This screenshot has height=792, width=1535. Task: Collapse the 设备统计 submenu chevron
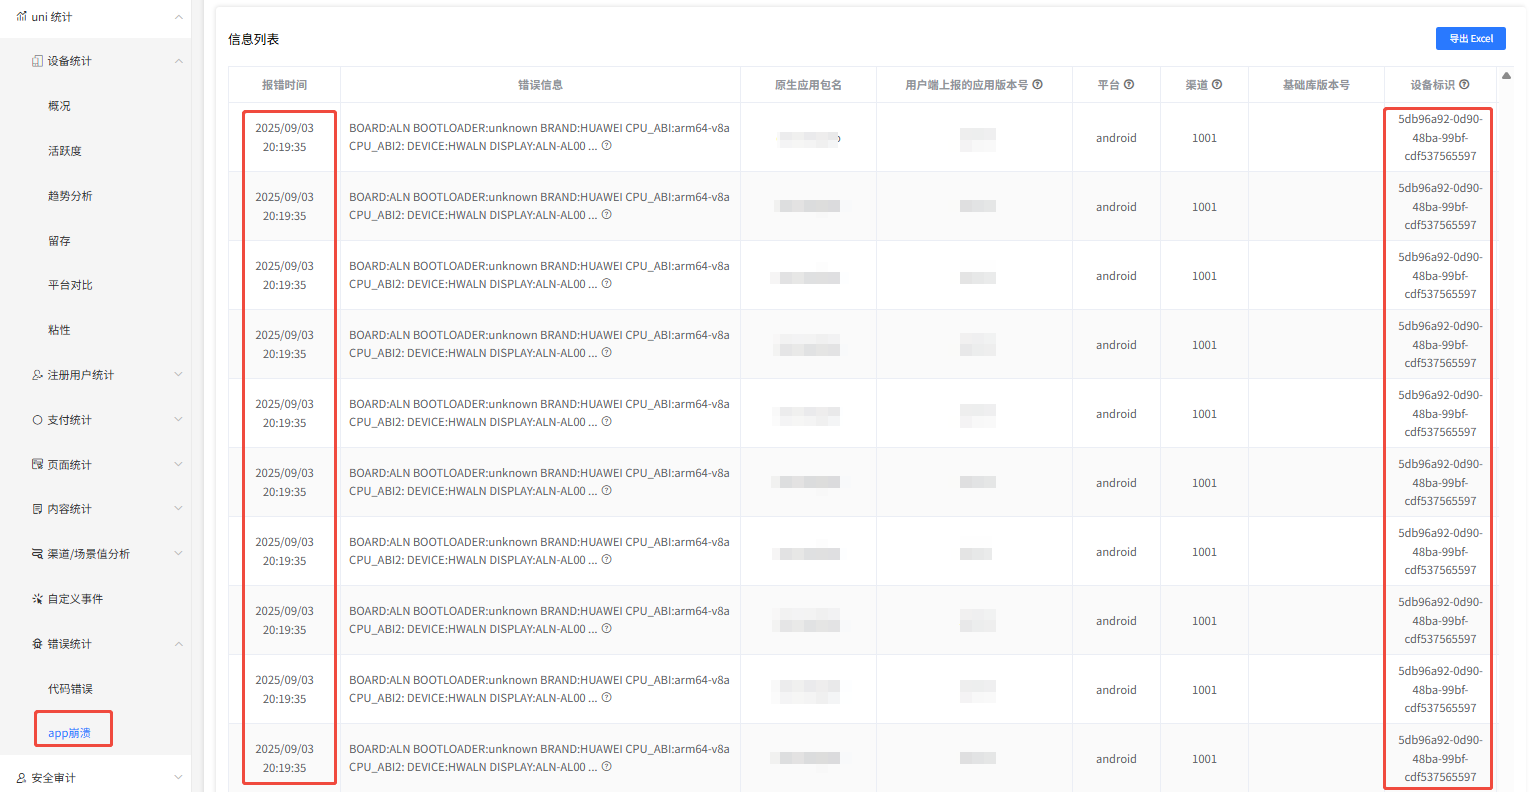[x=179, y=61]
